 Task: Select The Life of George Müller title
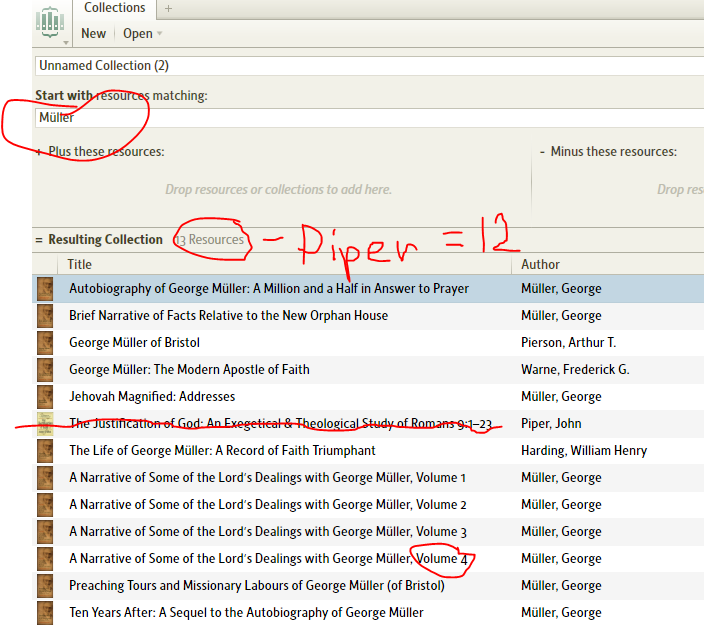222,450
